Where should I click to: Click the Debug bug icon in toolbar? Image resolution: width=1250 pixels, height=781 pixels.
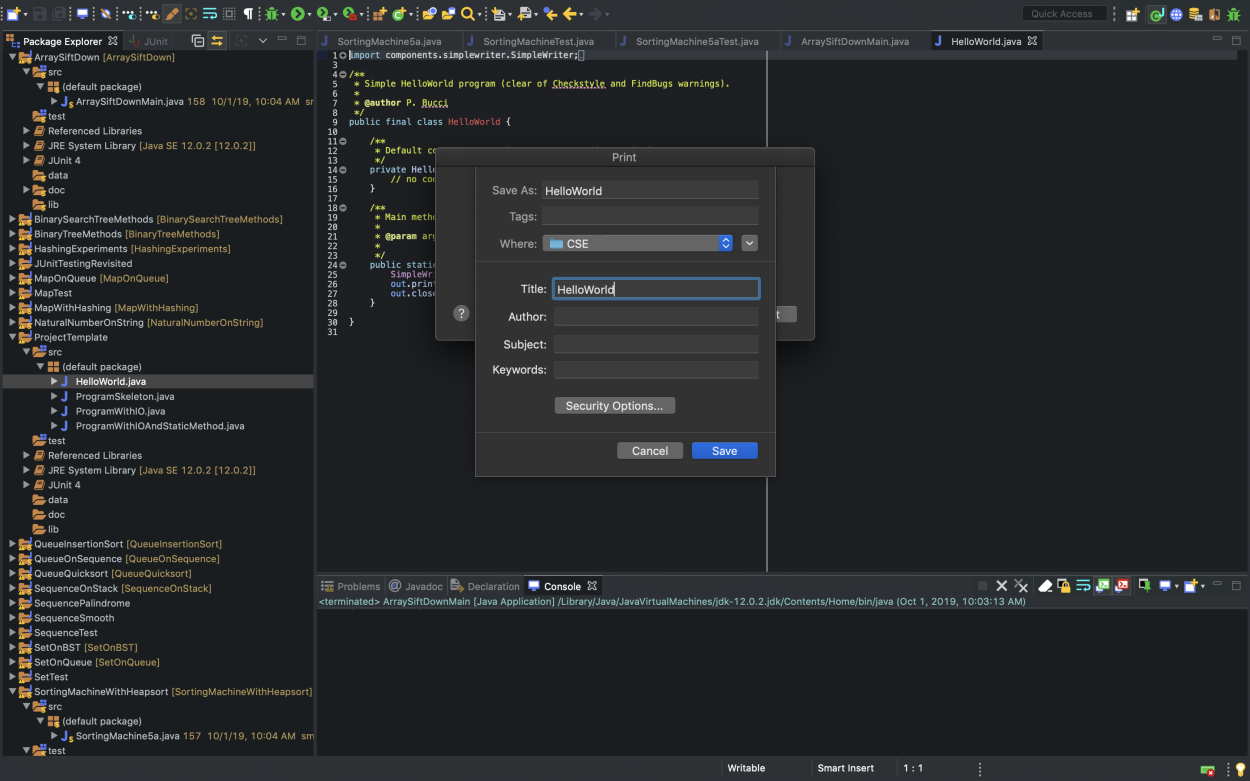[x=271, y=14]
